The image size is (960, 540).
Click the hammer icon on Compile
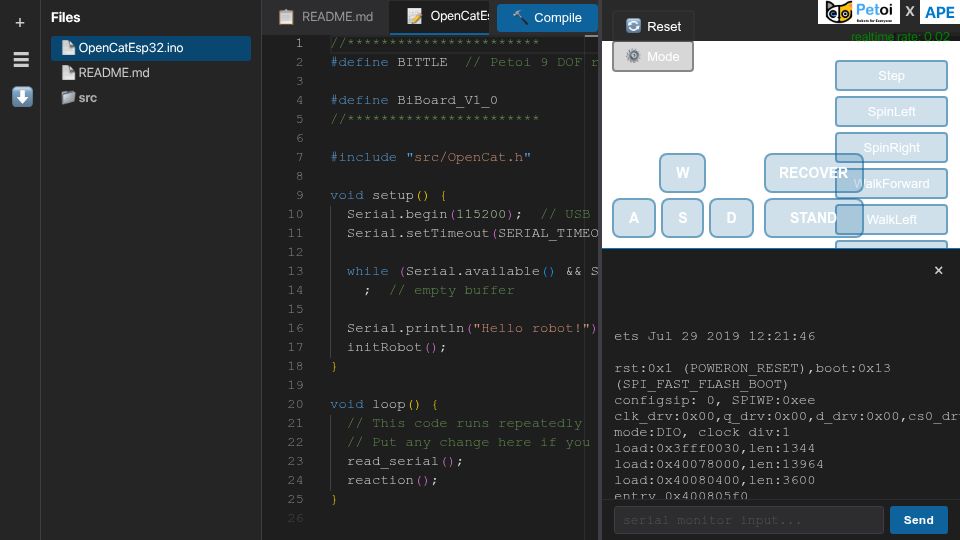[519, 17]
